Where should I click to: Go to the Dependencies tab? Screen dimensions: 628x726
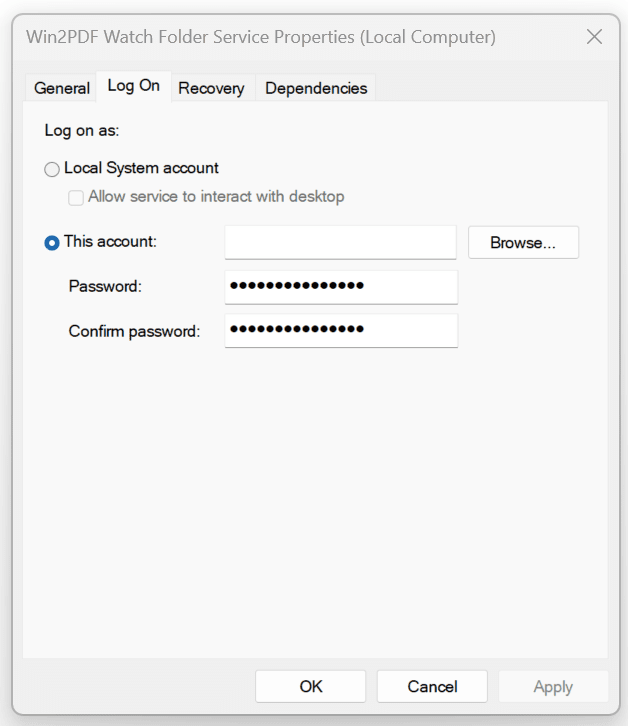point(316,88)
